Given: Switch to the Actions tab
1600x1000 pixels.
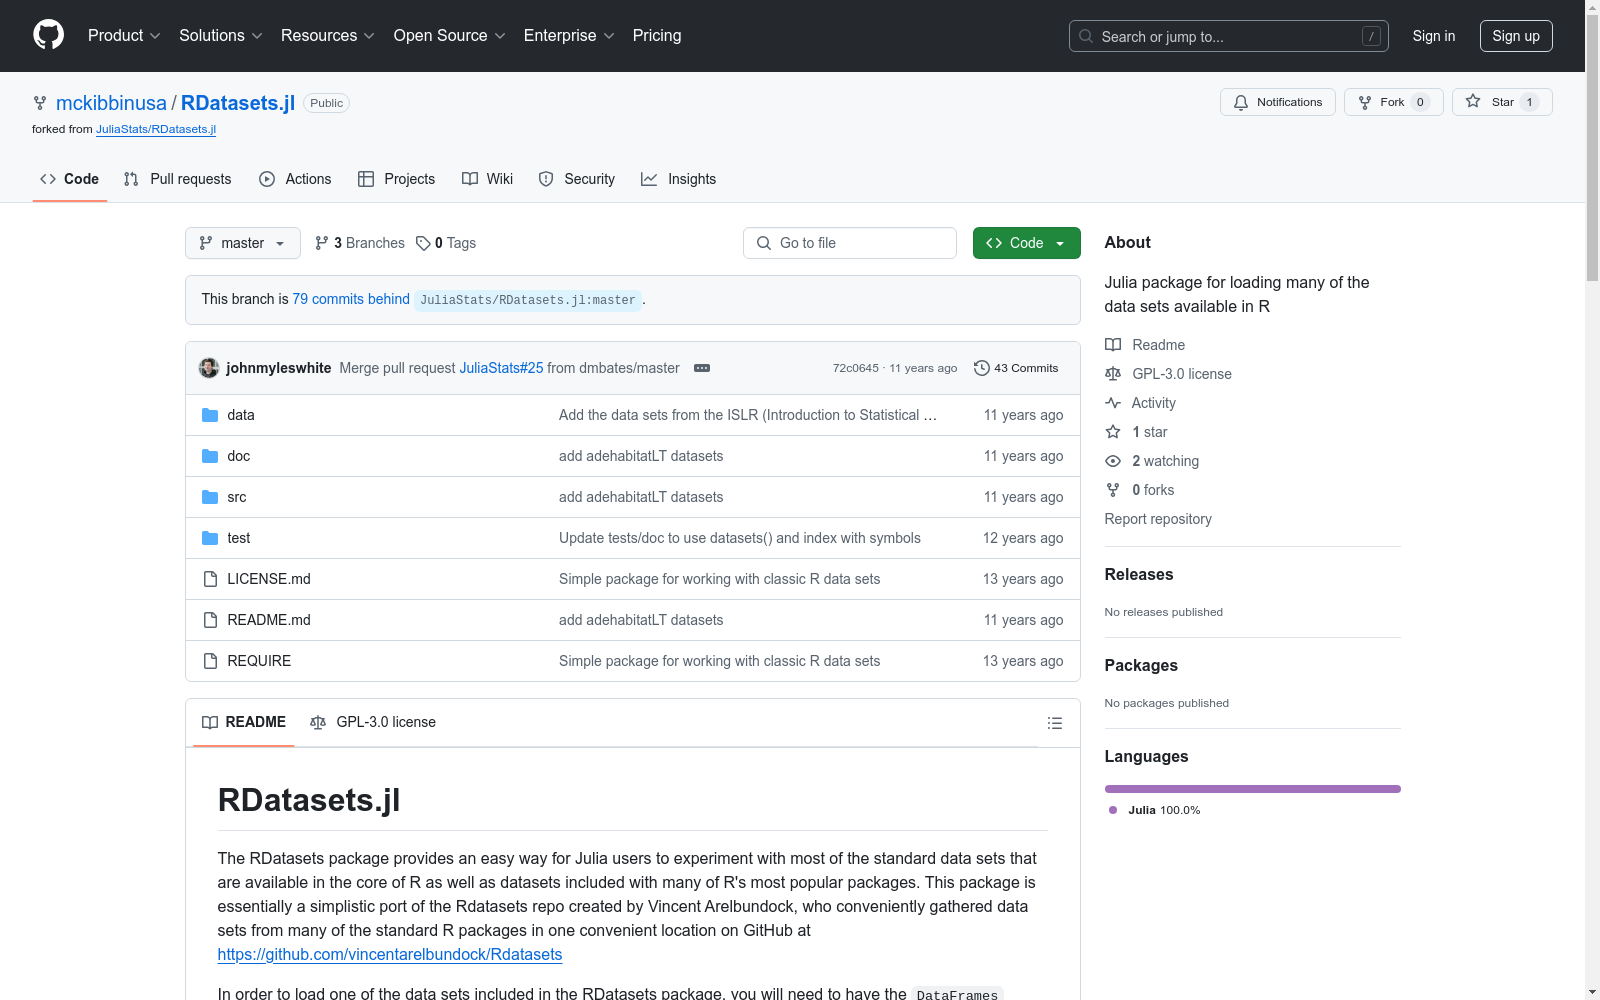Looking at the screenshot, I should pos(295,179).
